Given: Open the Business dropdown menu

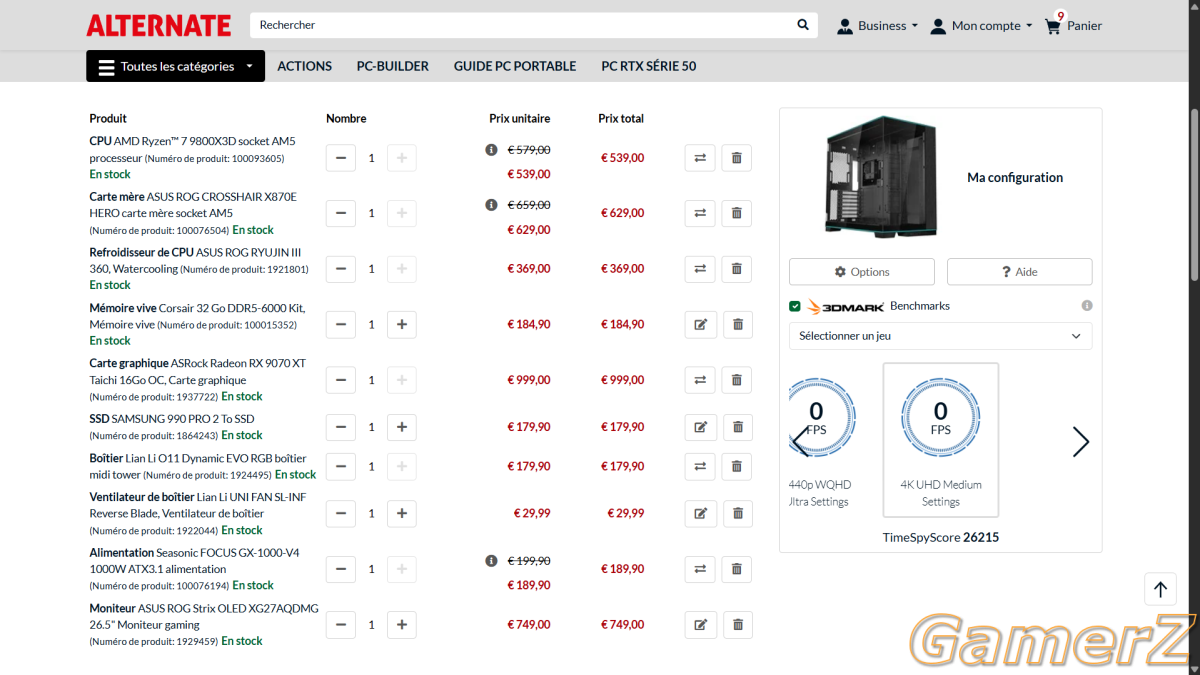Looking at the screenshot, I should click(x=877, y=26).
